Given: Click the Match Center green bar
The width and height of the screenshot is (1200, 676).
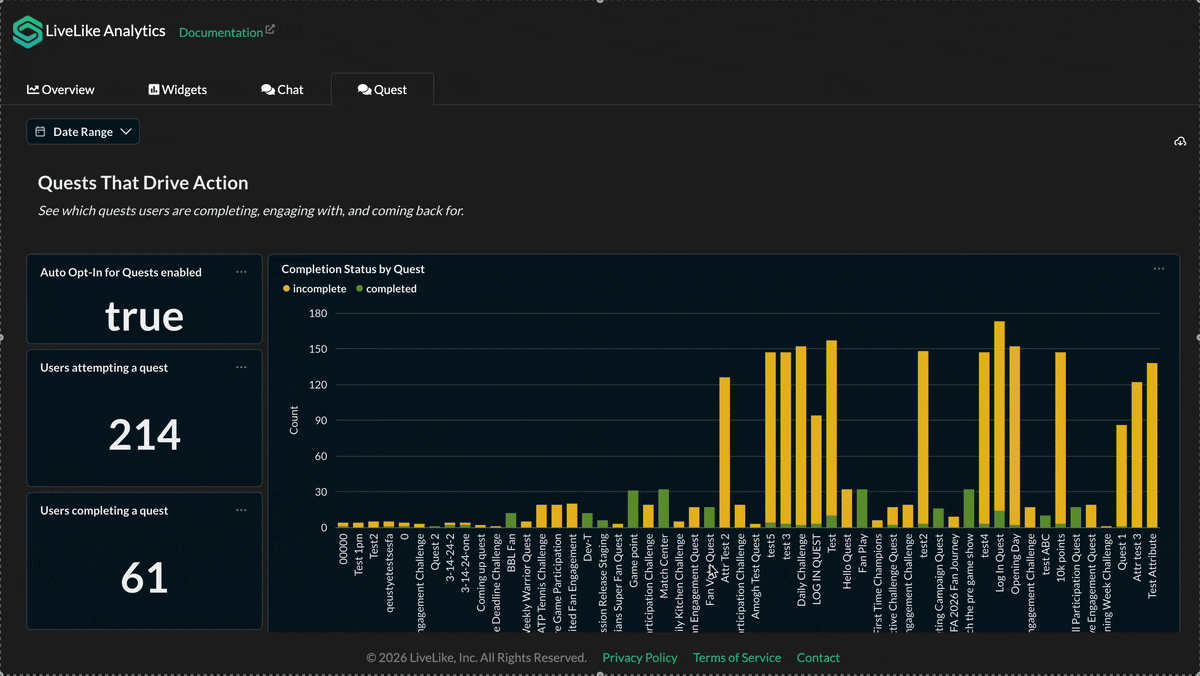Looking at the screenshot, I should 664,508.
